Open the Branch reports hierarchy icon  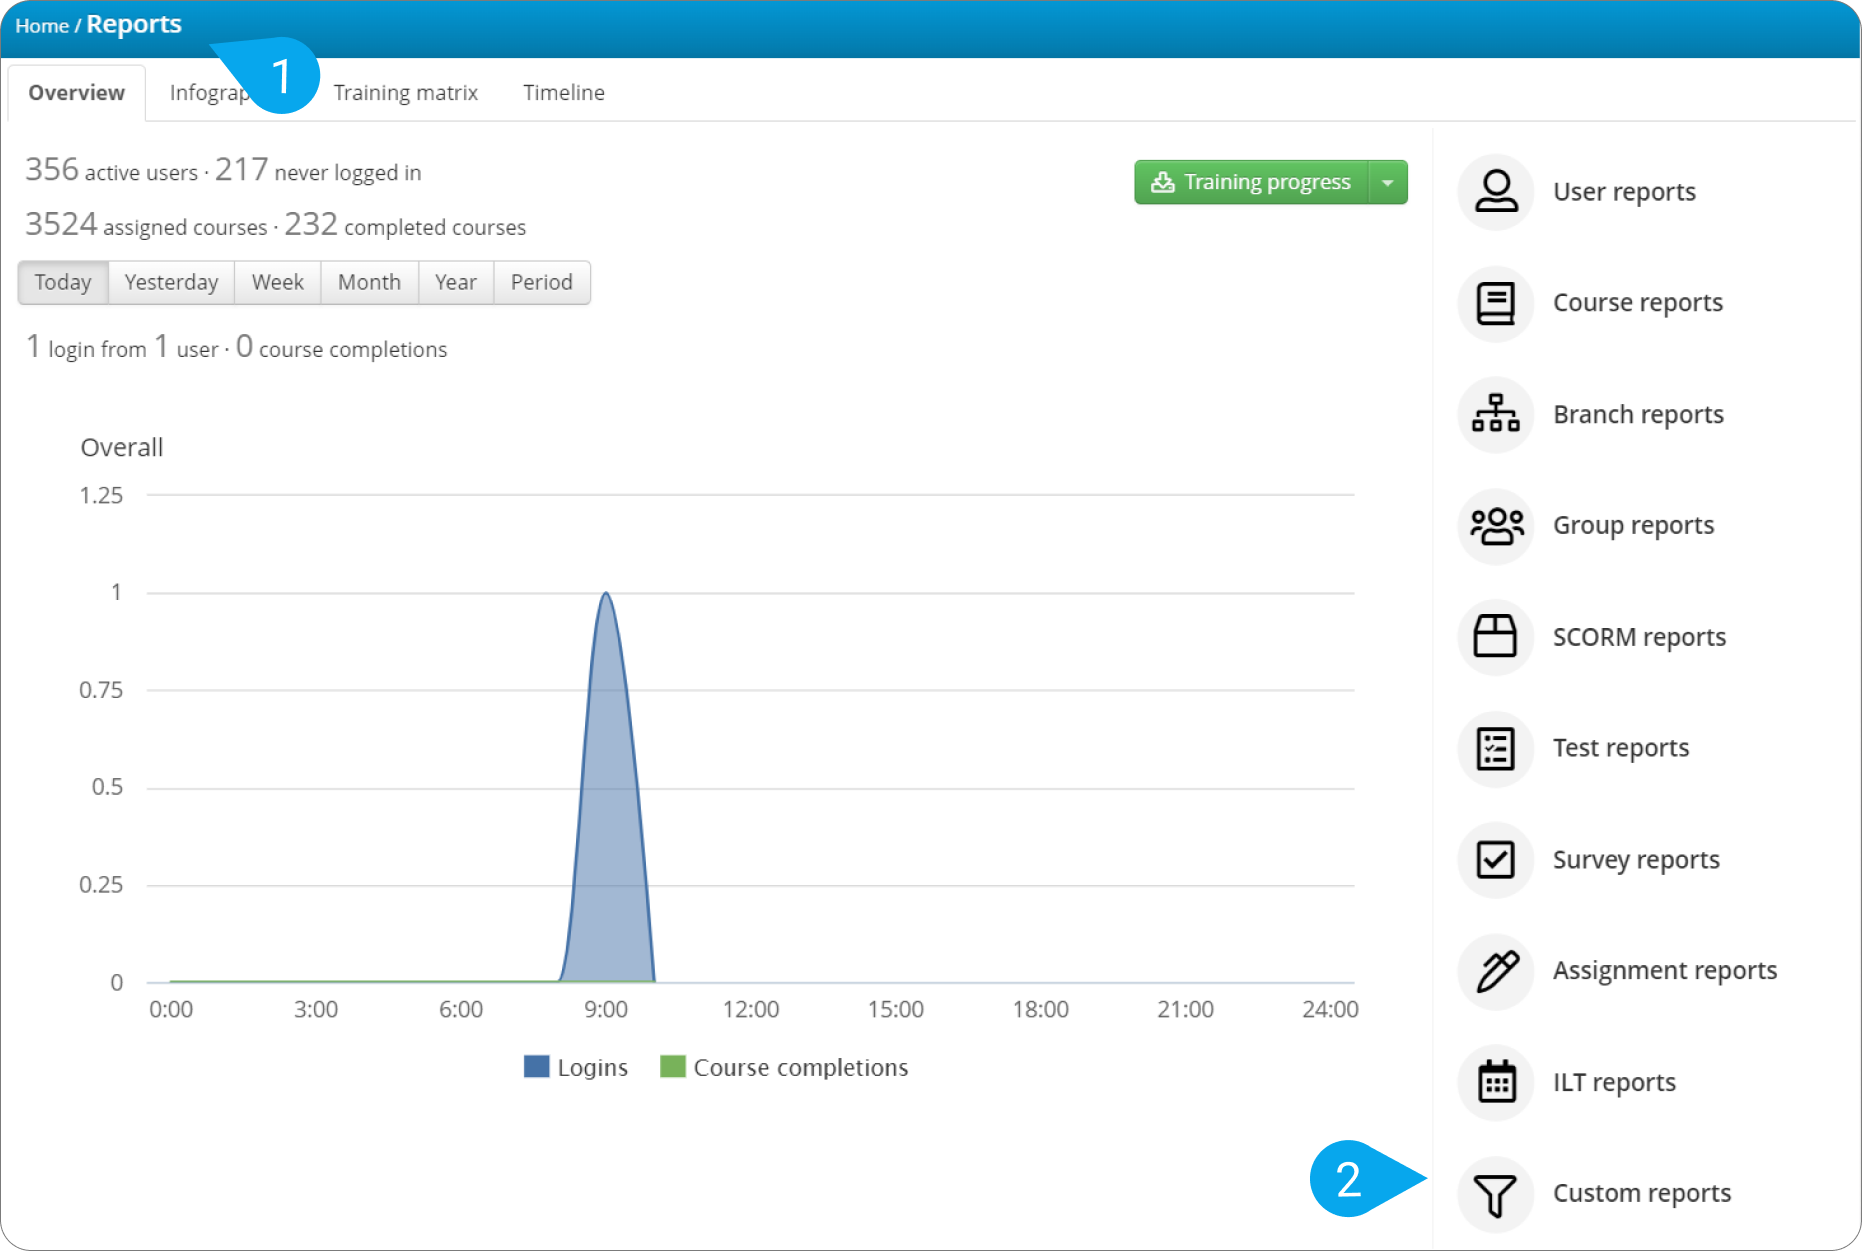point(1496,414)
